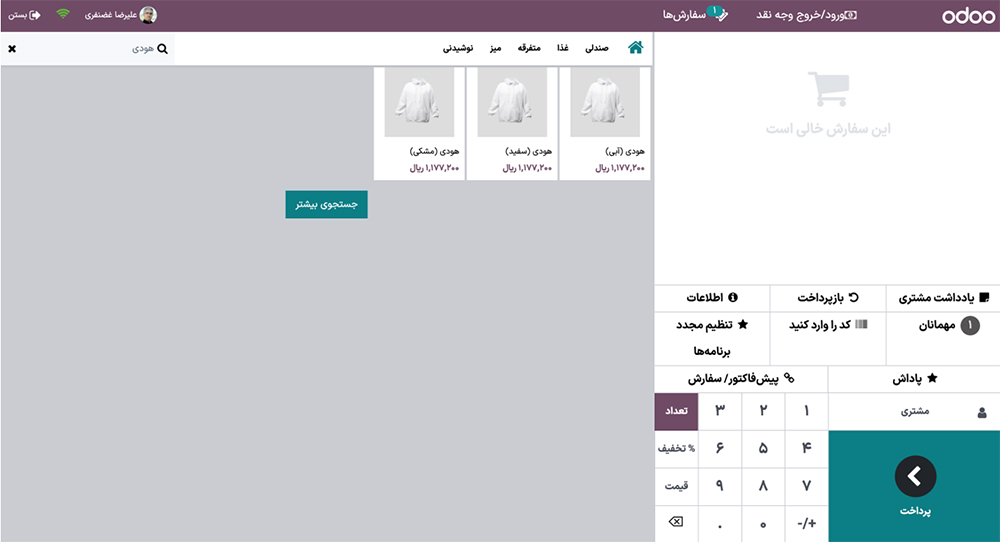Image resolution: width=1000 pixels, height=542 pixels.
Task: Click the جستجوی بیشتر button
Action: click(x=326, y=204)
